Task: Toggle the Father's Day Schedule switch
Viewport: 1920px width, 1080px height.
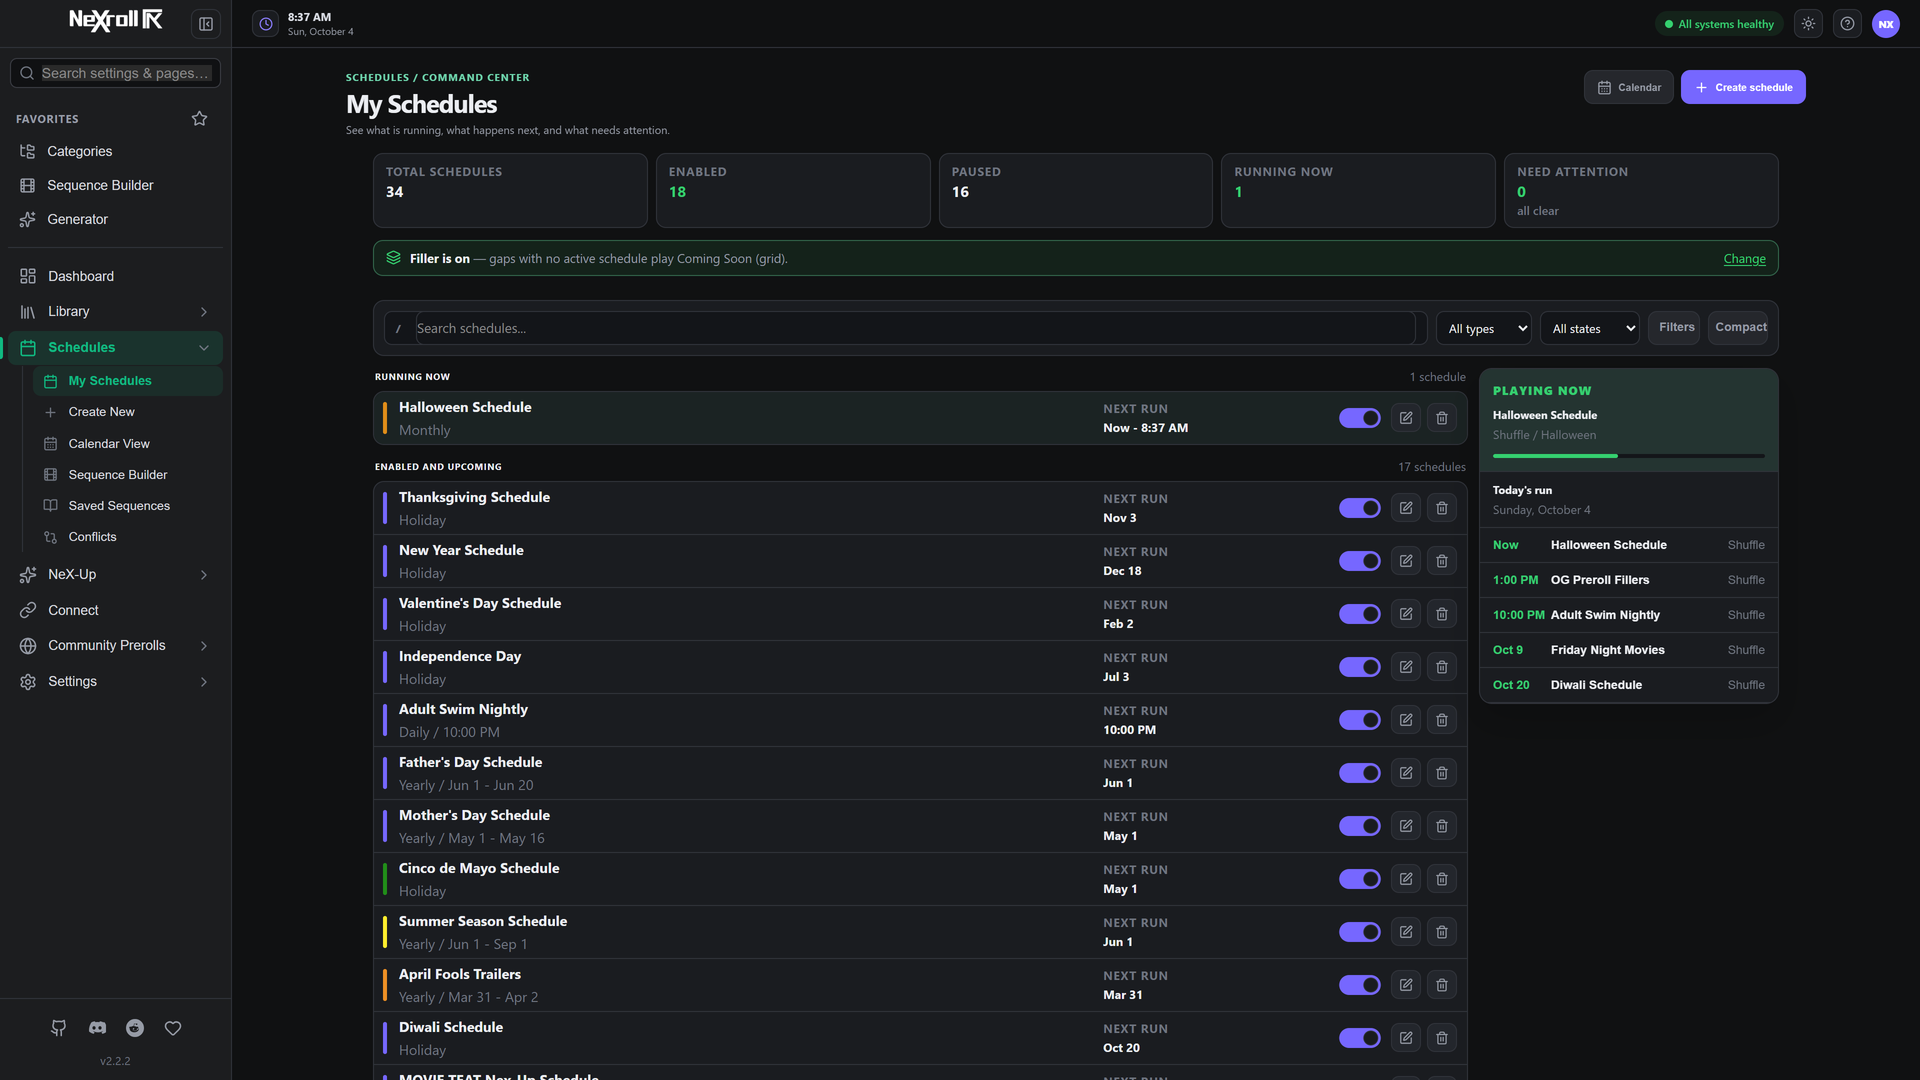Action: 1360,773
